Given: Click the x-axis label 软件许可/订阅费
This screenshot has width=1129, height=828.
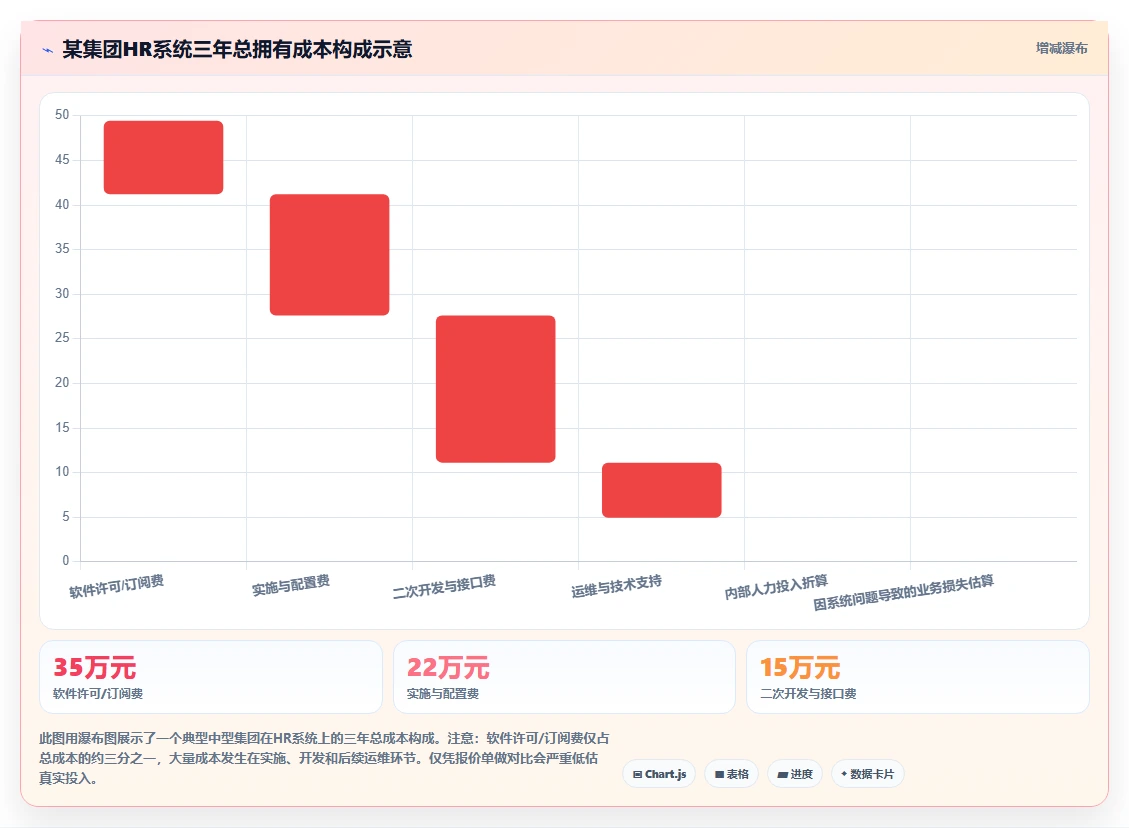Looking at the screenshot, I should pyautogui.click(x=117, y=587).
